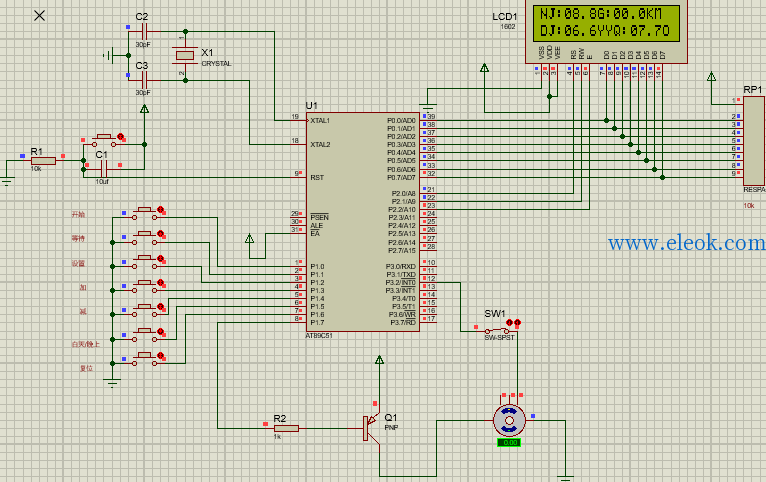Select the power terminal left of RP1
766x482 pixels.
pyautogui.click(x=712, y=77)
